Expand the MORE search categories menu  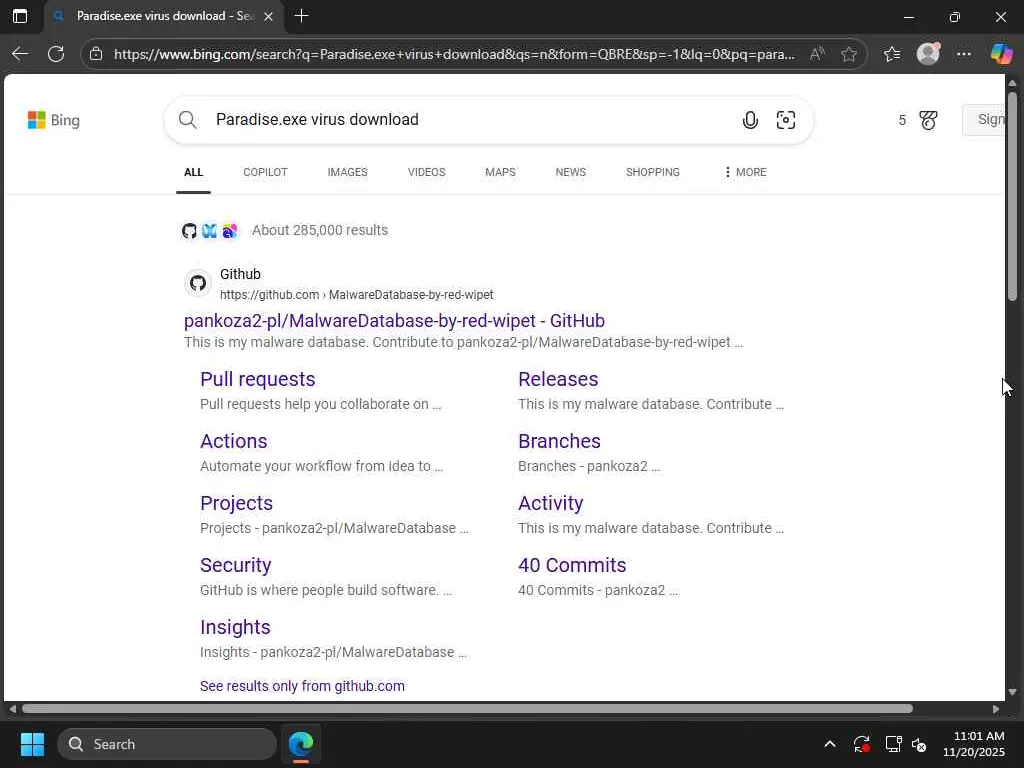745,172
